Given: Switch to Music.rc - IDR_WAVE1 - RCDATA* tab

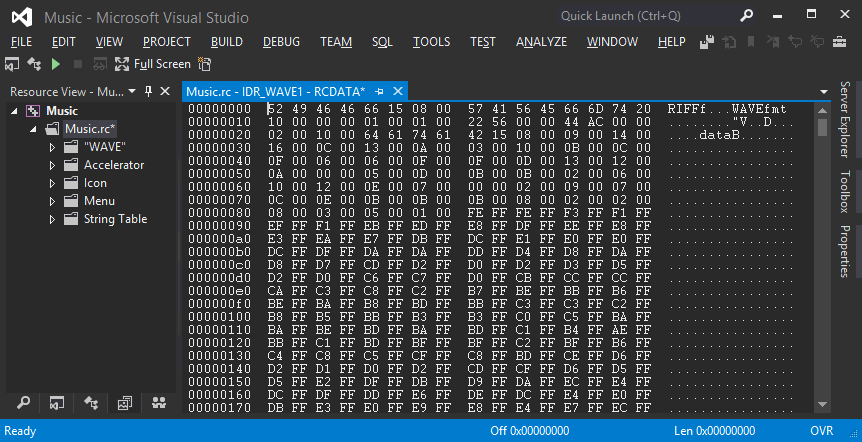Looking at the screenshot, I should [275, 91].
